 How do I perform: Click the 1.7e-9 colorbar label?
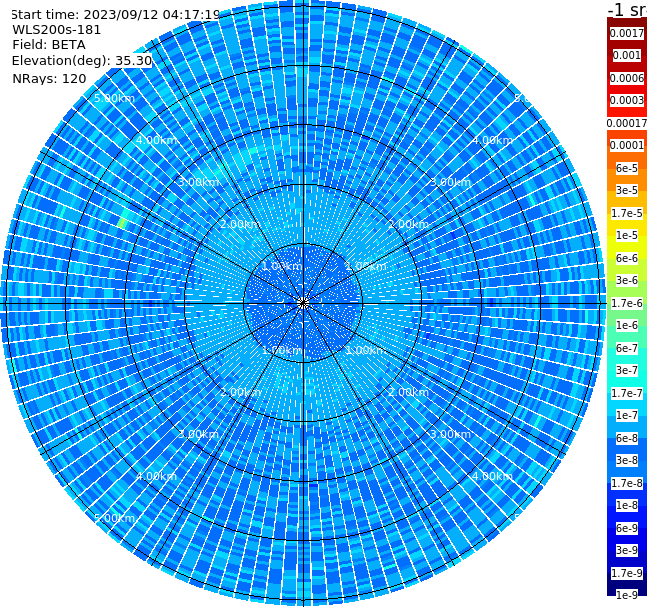627,573
